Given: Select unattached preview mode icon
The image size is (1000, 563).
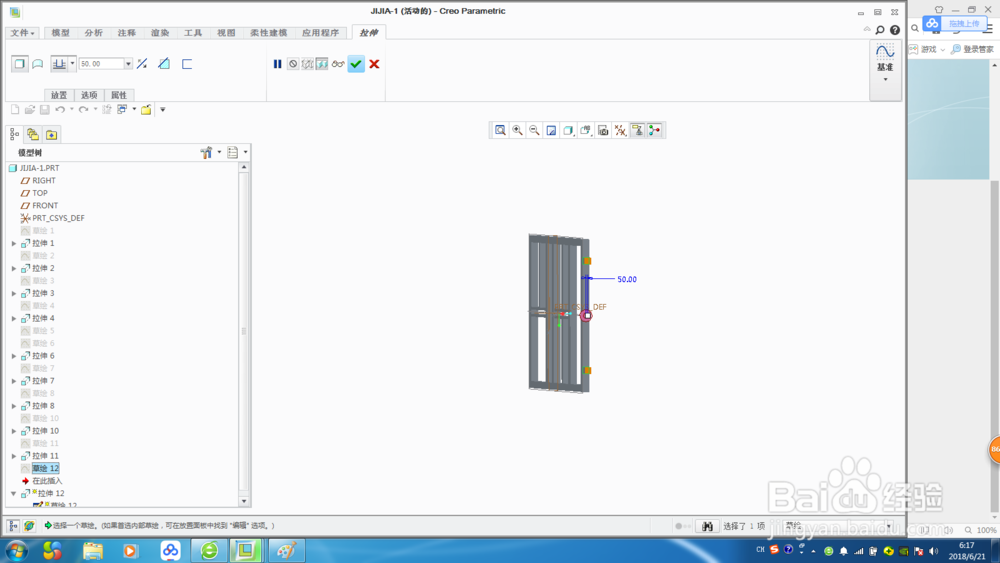Looking at the screenshot, I should pos(307,64).
